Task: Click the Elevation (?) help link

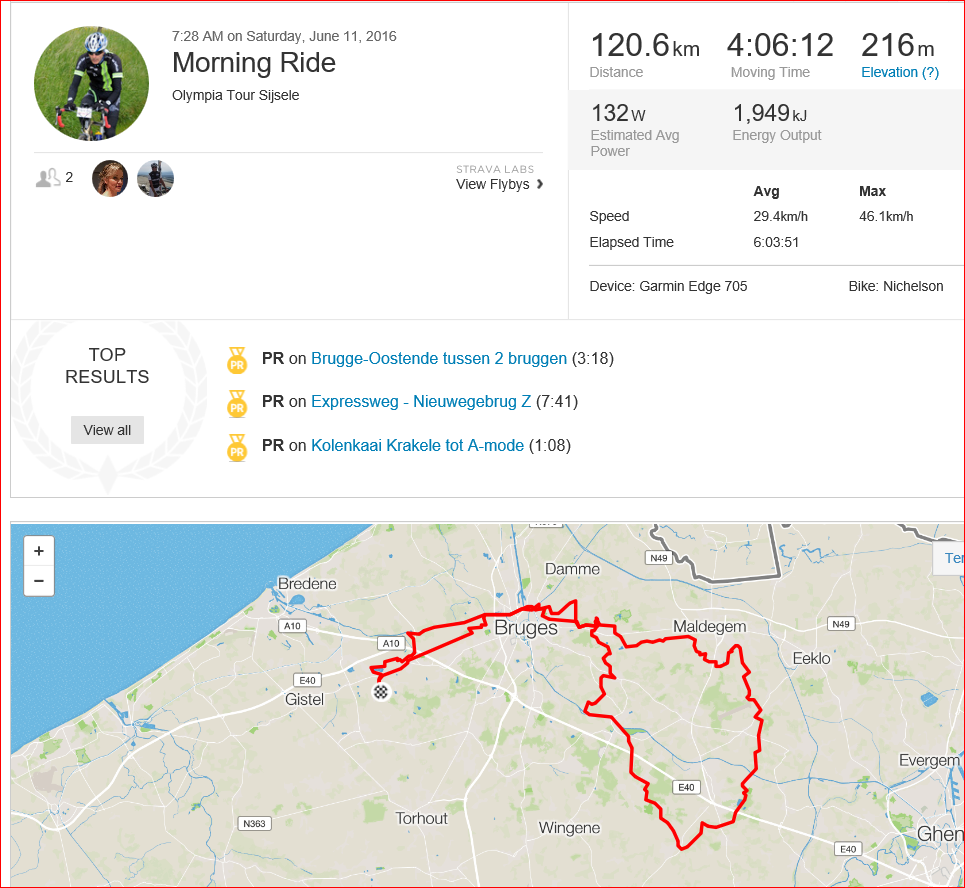Action: tap(900, 72)
